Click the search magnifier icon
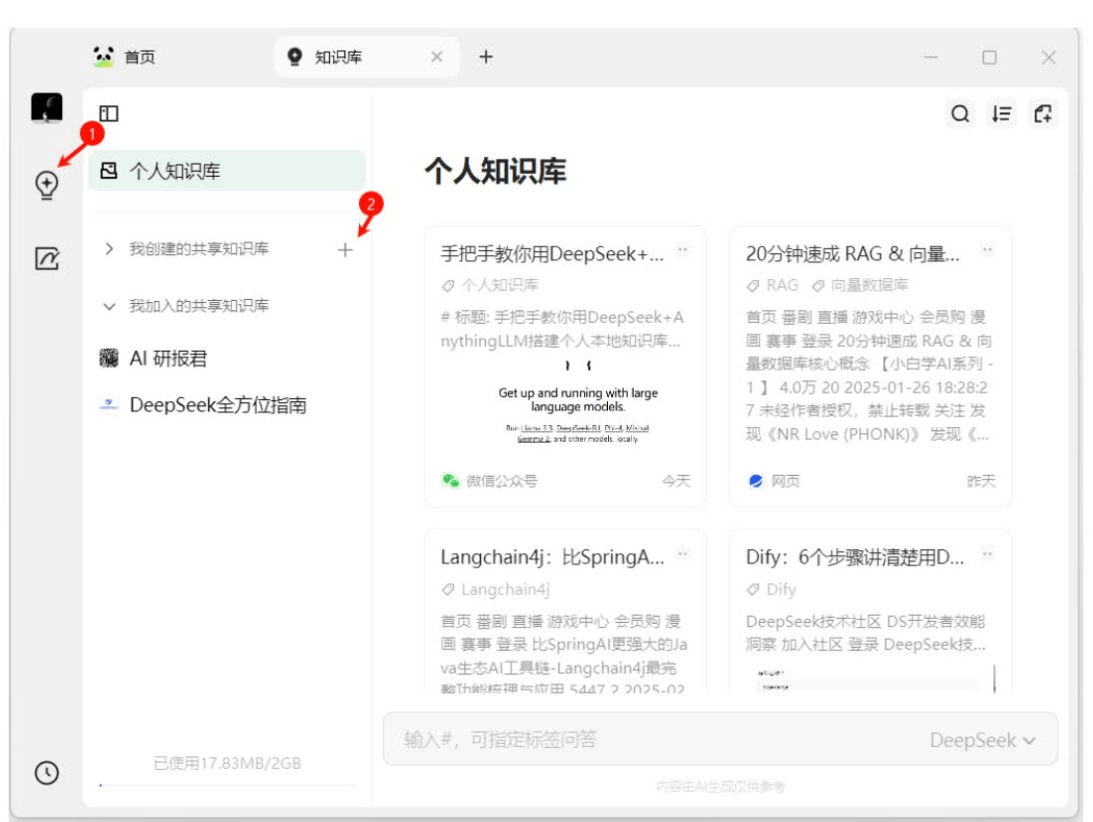Screen dimensions: 1093x822 [x=960, y=114]
